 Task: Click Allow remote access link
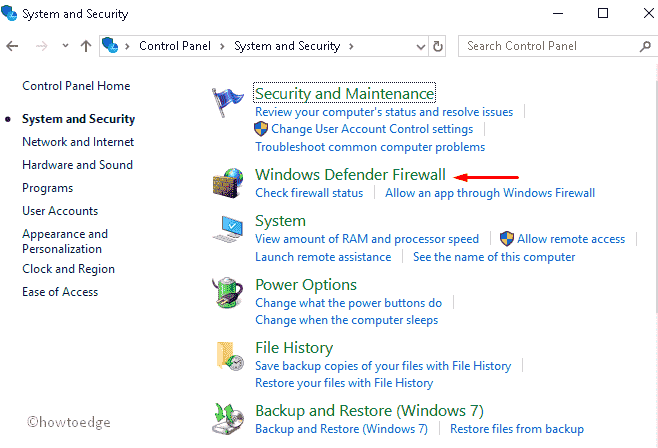pos(570,239)
